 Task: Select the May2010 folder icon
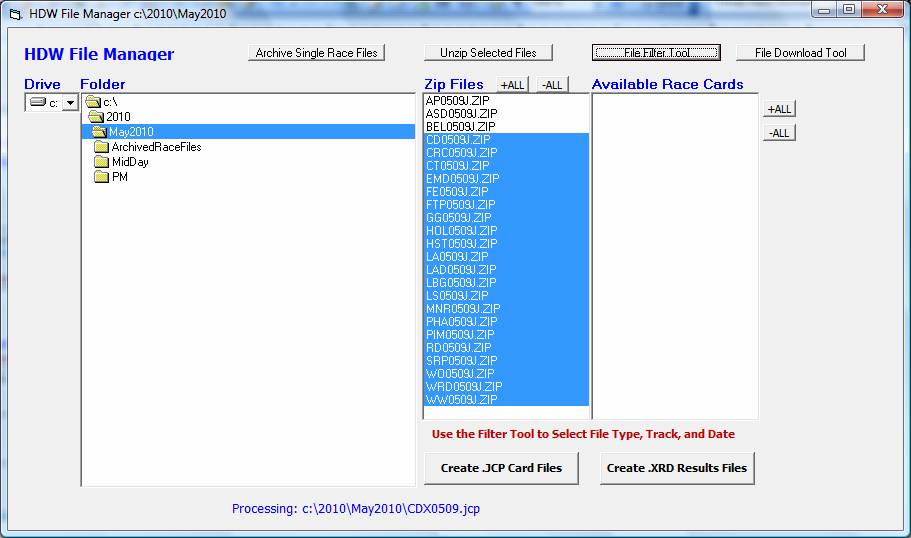click(99, 132)
